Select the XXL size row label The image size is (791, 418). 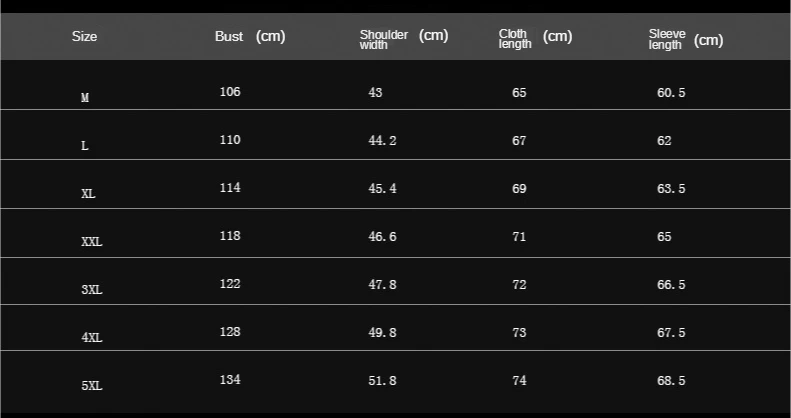coord(92,242)
